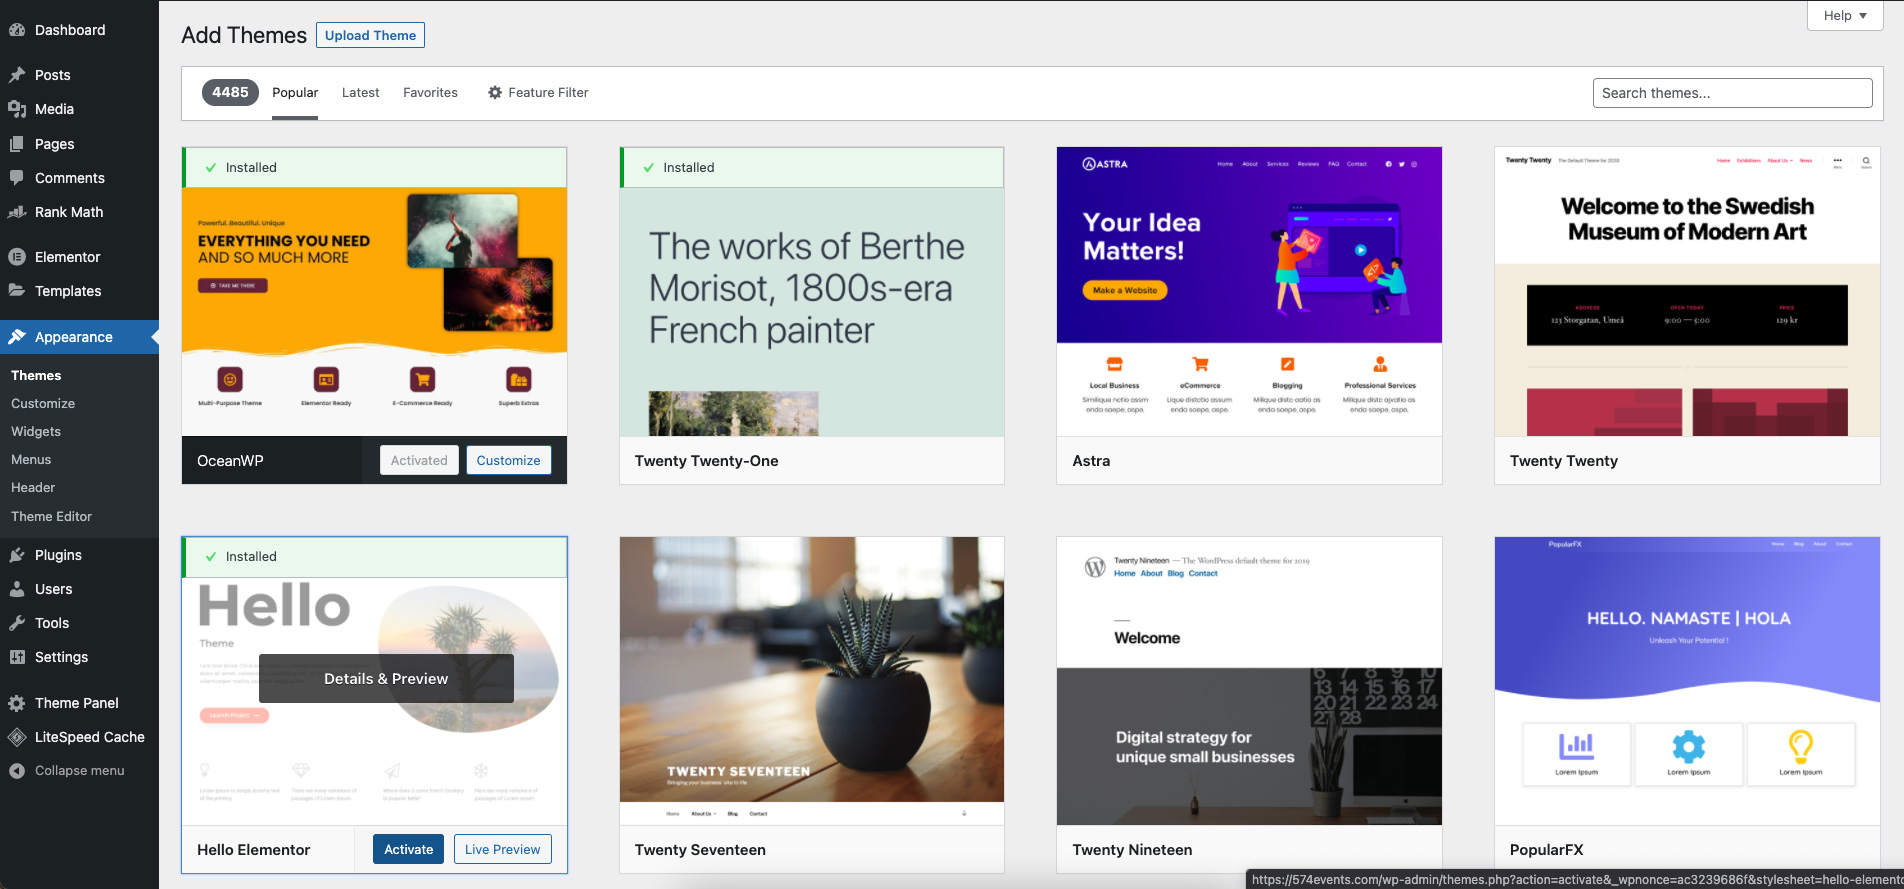Open Live Preview for Hello Elementor
This screenshot has height=889, width=1904.
pyautogui.click(x=502, y=849)
